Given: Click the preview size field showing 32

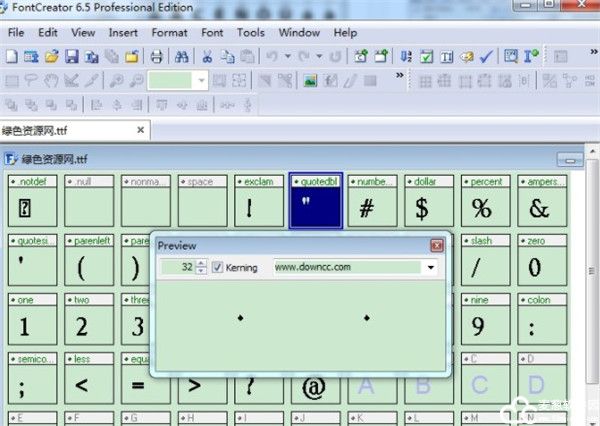Looking at the screenshot, I should [x=178, y=267].
